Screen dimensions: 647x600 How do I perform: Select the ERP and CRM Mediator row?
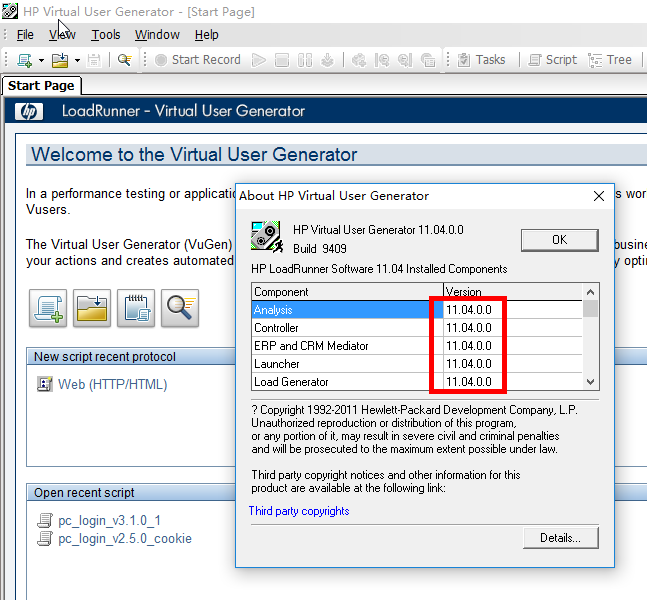tap(417, 346)
